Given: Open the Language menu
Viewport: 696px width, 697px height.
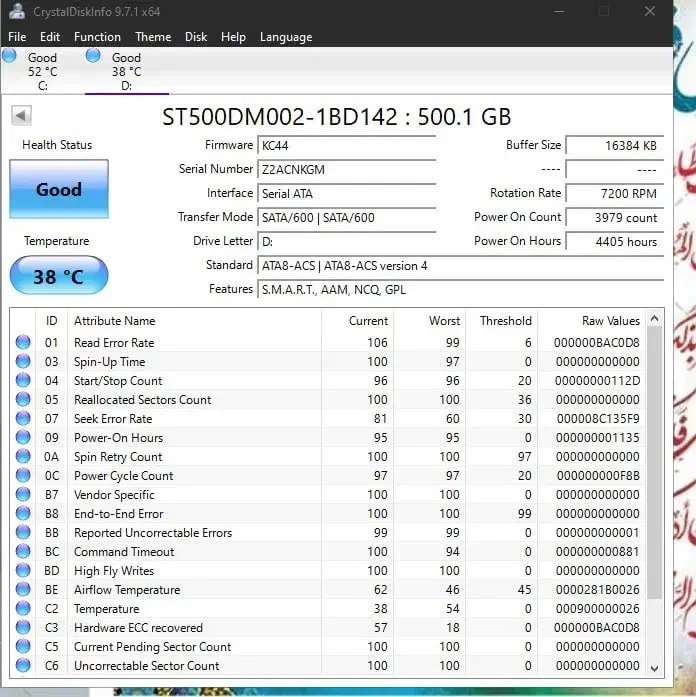Looking at the screenshot, I should (x=286, y=37).
